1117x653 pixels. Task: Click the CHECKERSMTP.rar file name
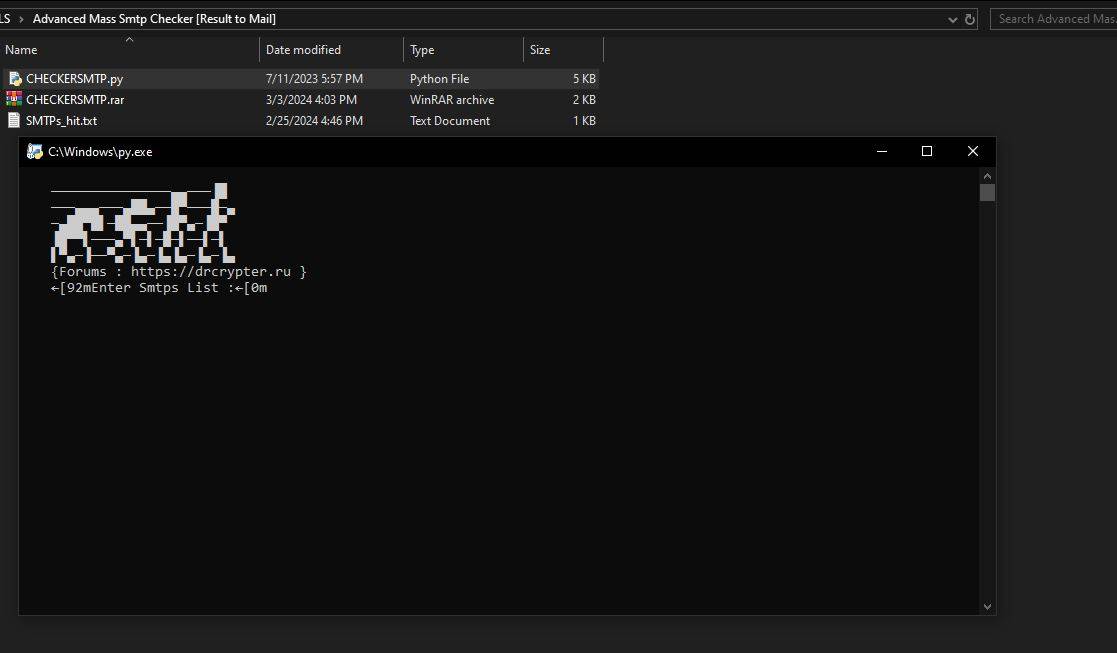coord(75,100)
